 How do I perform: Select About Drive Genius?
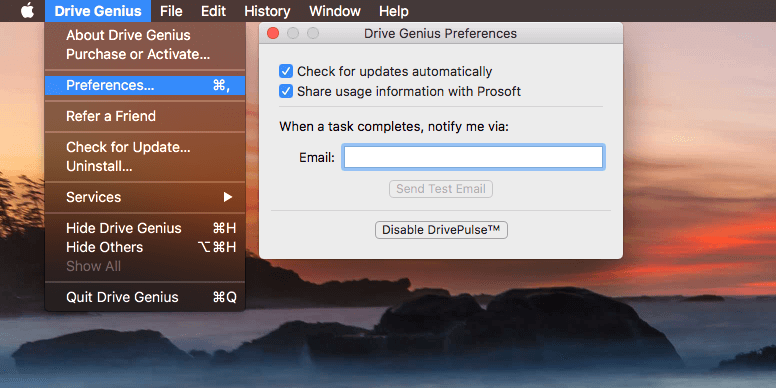click(x=145, y=35)
